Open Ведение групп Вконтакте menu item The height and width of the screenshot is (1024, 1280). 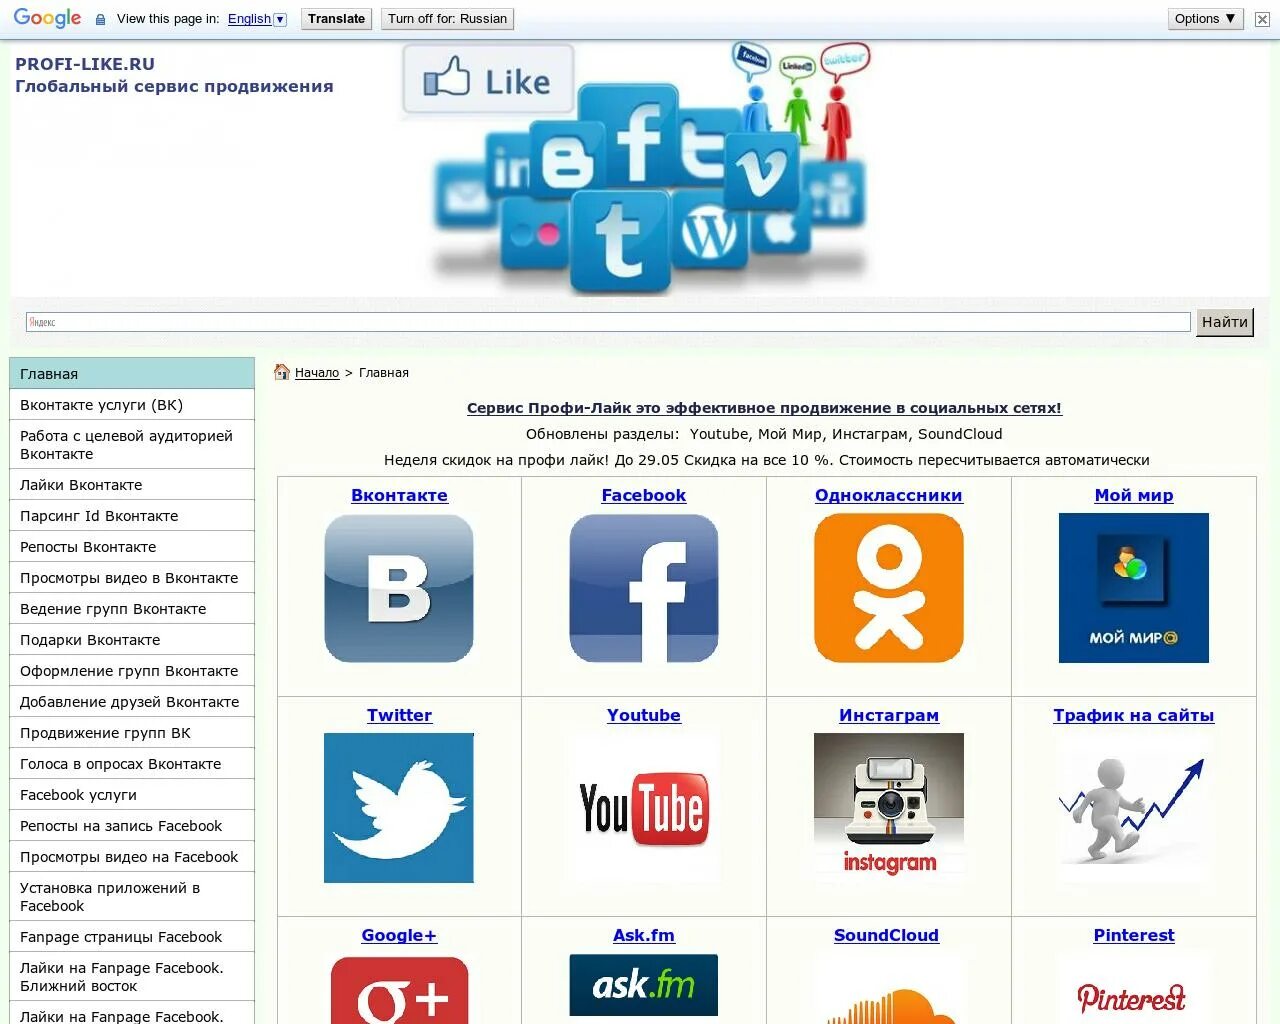click(x=132, y=609)
